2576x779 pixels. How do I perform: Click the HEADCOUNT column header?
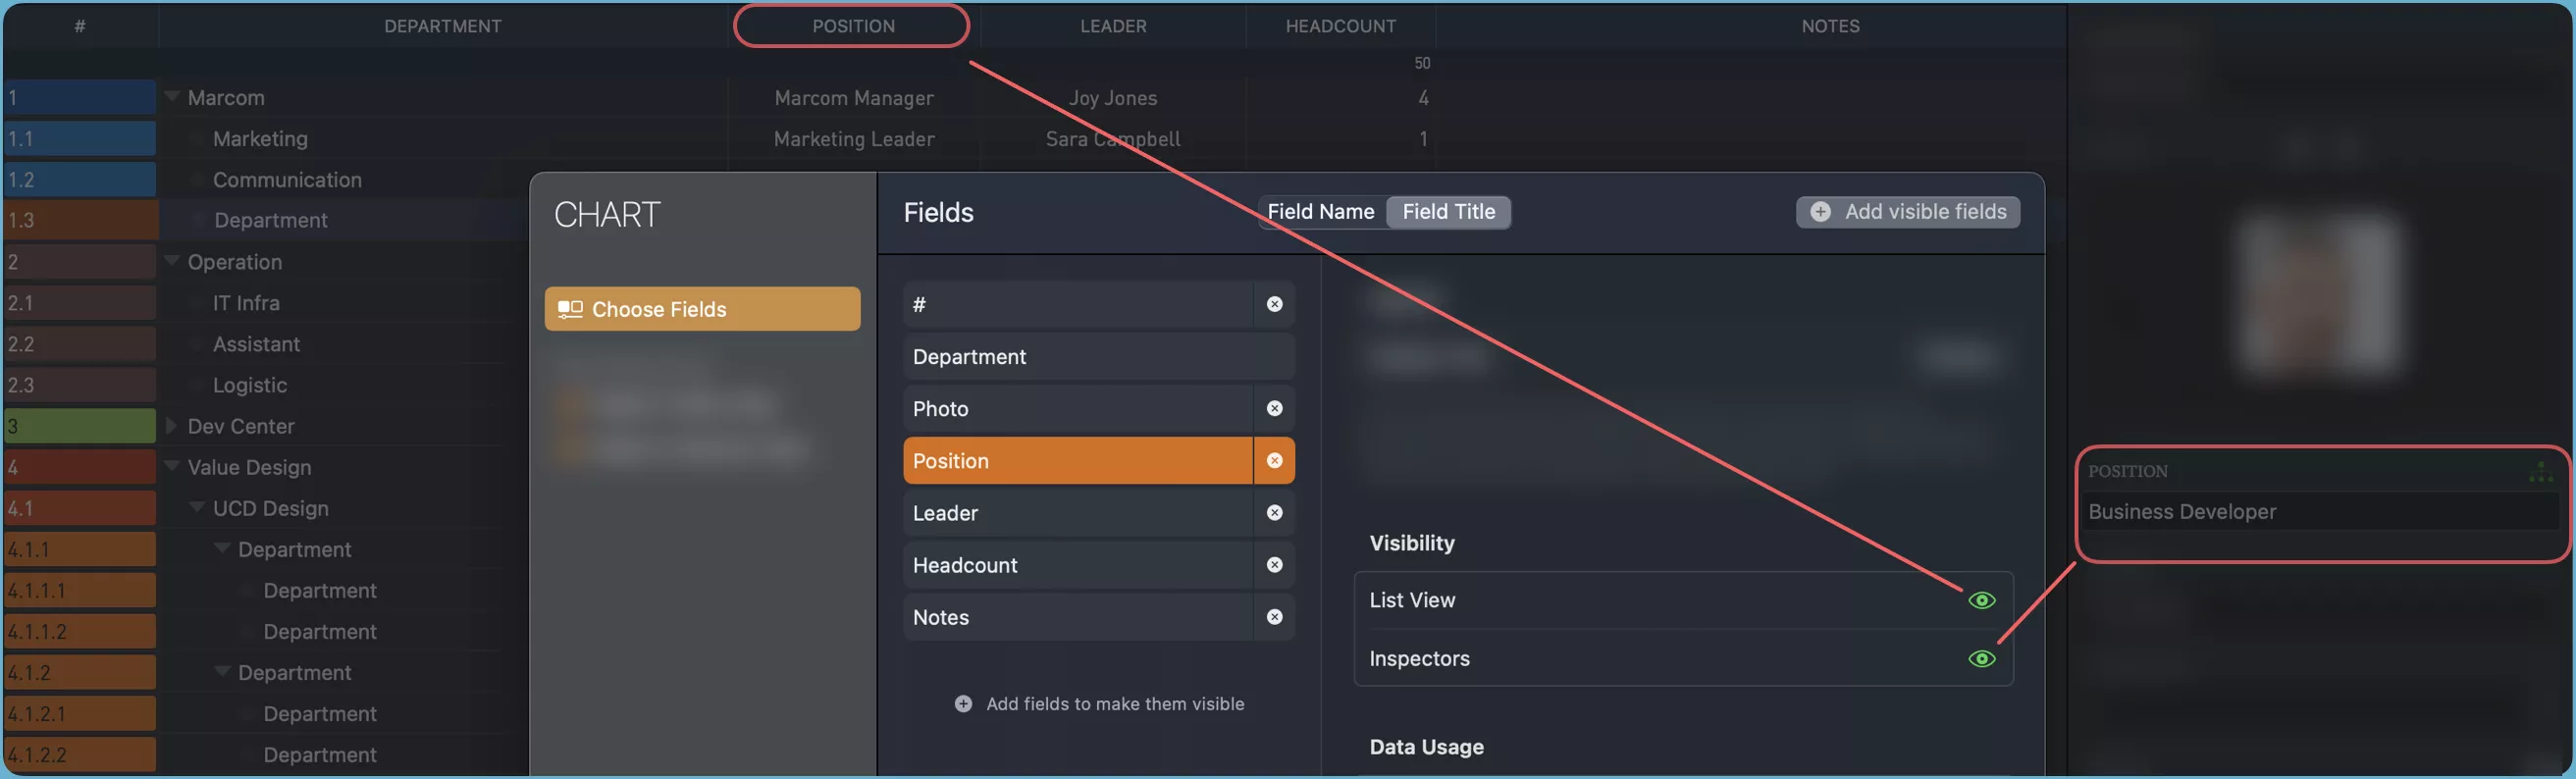coord(1340,26)
